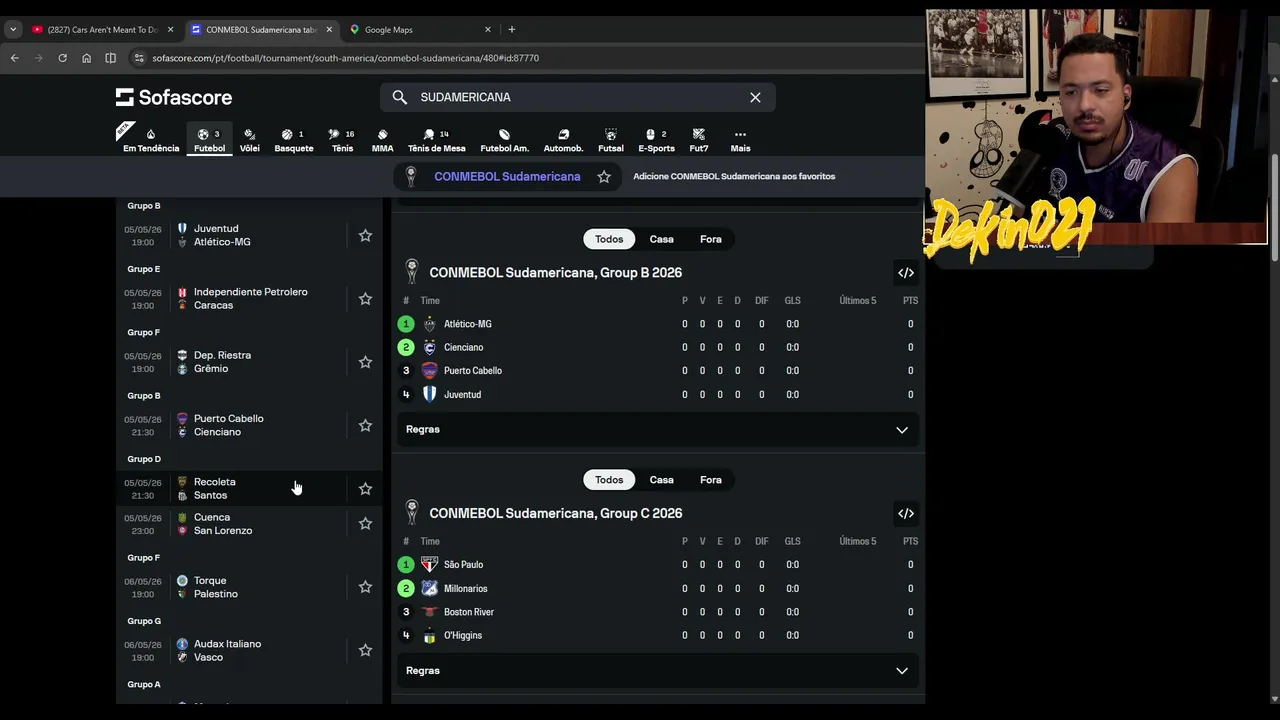Select Todos tab in Group B table
The height and width of the screenshot is (720, 1280).
[x=609, y=239]
